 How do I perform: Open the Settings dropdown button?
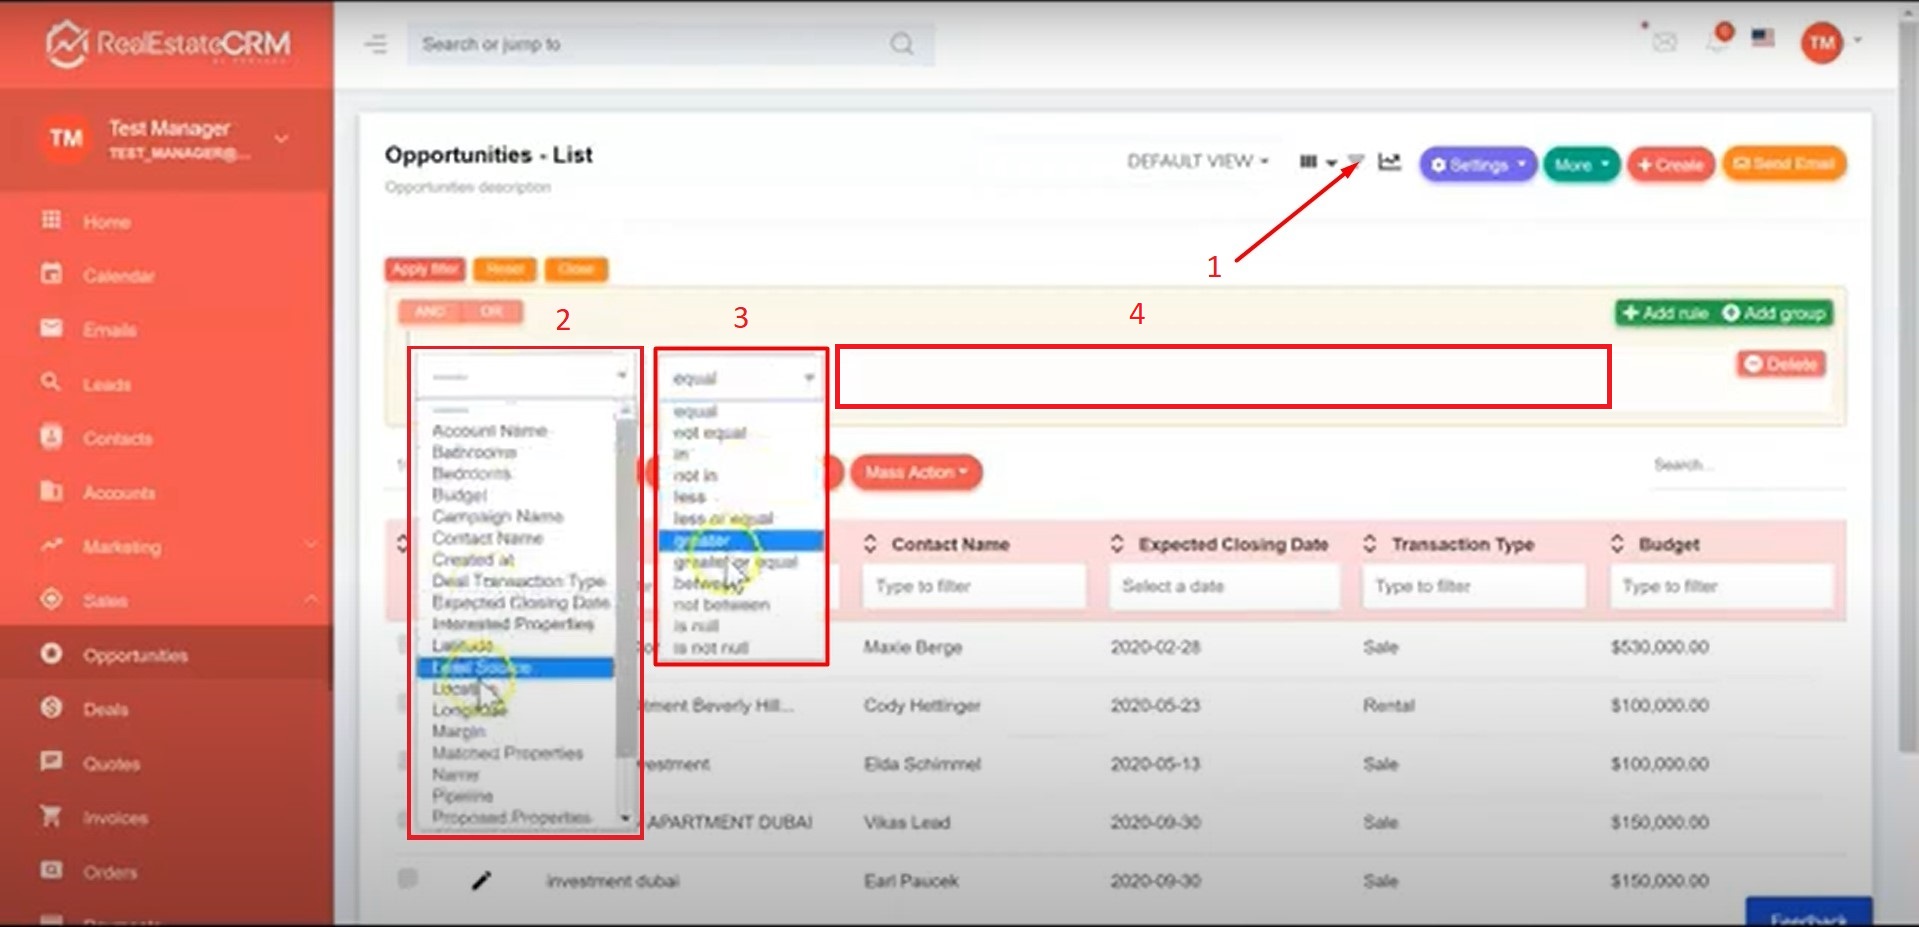pyautogui.click(x=1476, y=165)
